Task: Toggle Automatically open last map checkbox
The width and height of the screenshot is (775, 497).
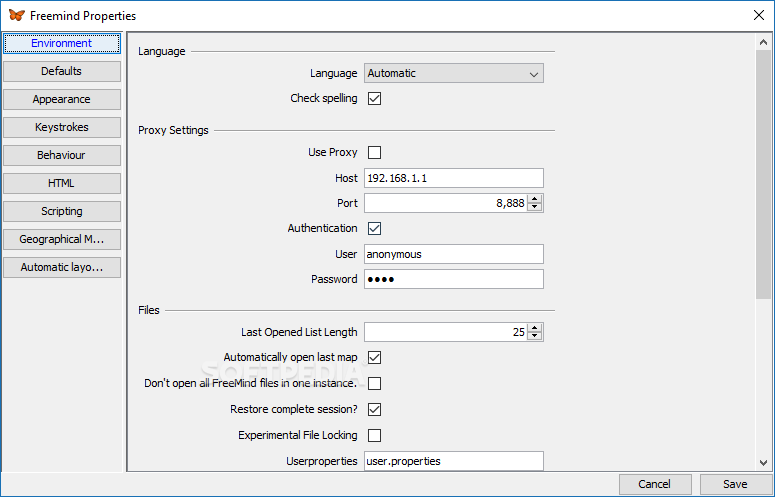Action: [375, 357]
